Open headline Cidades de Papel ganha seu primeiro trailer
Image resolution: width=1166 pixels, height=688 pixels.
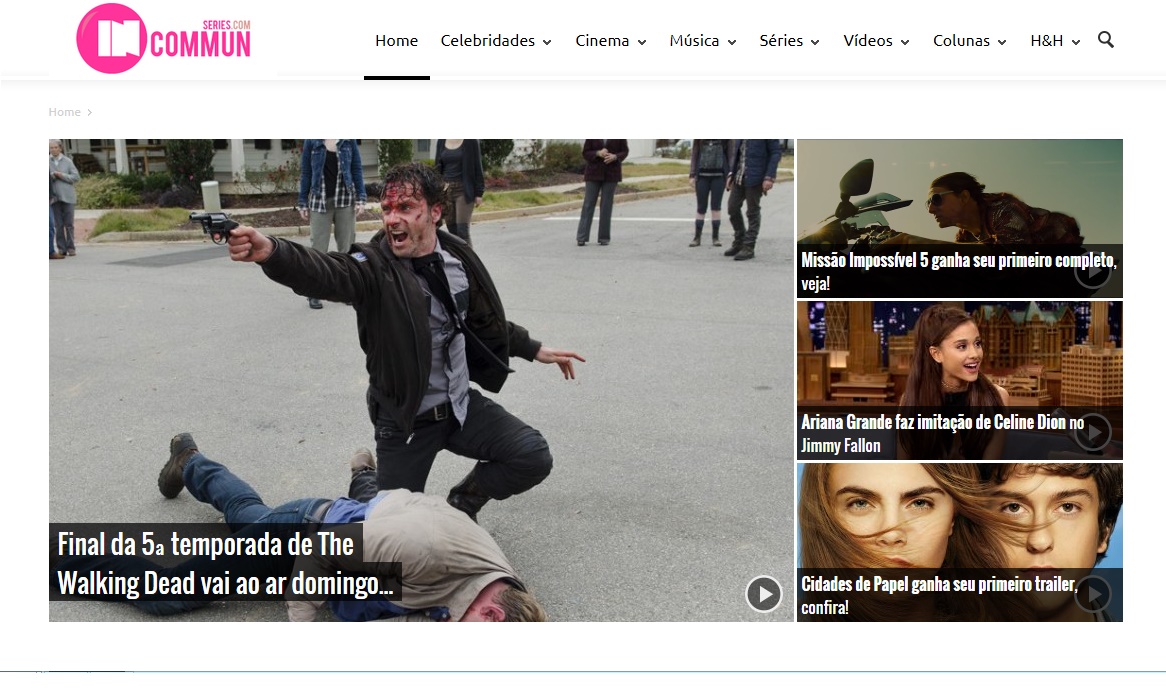click(938, 595)
